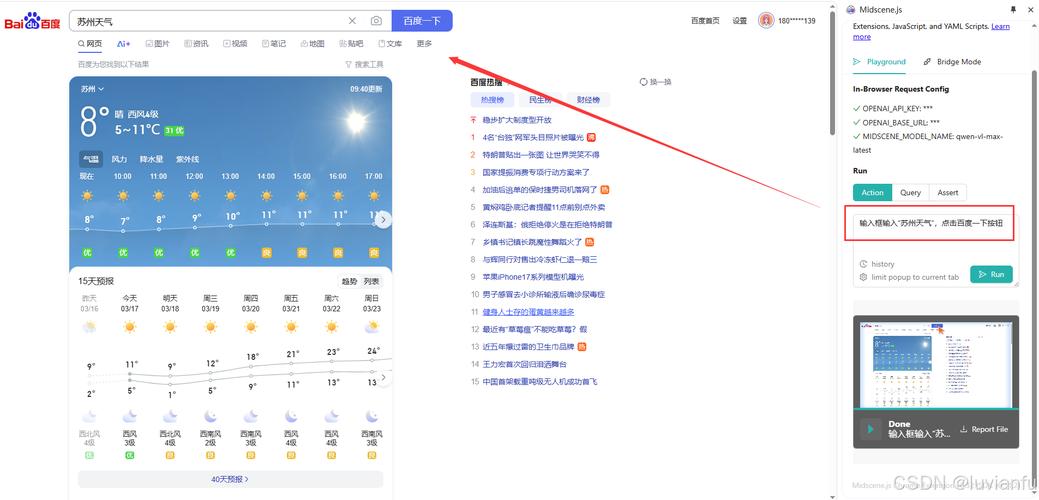Switch to the 视频 search tab
The image size is (1039, 500).
tap(235, 44)
